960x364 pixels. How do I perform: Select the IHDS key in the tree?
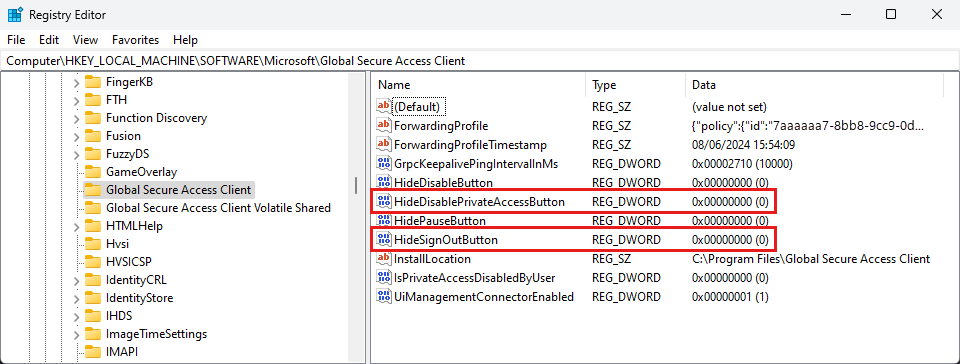tap(119, 316)
